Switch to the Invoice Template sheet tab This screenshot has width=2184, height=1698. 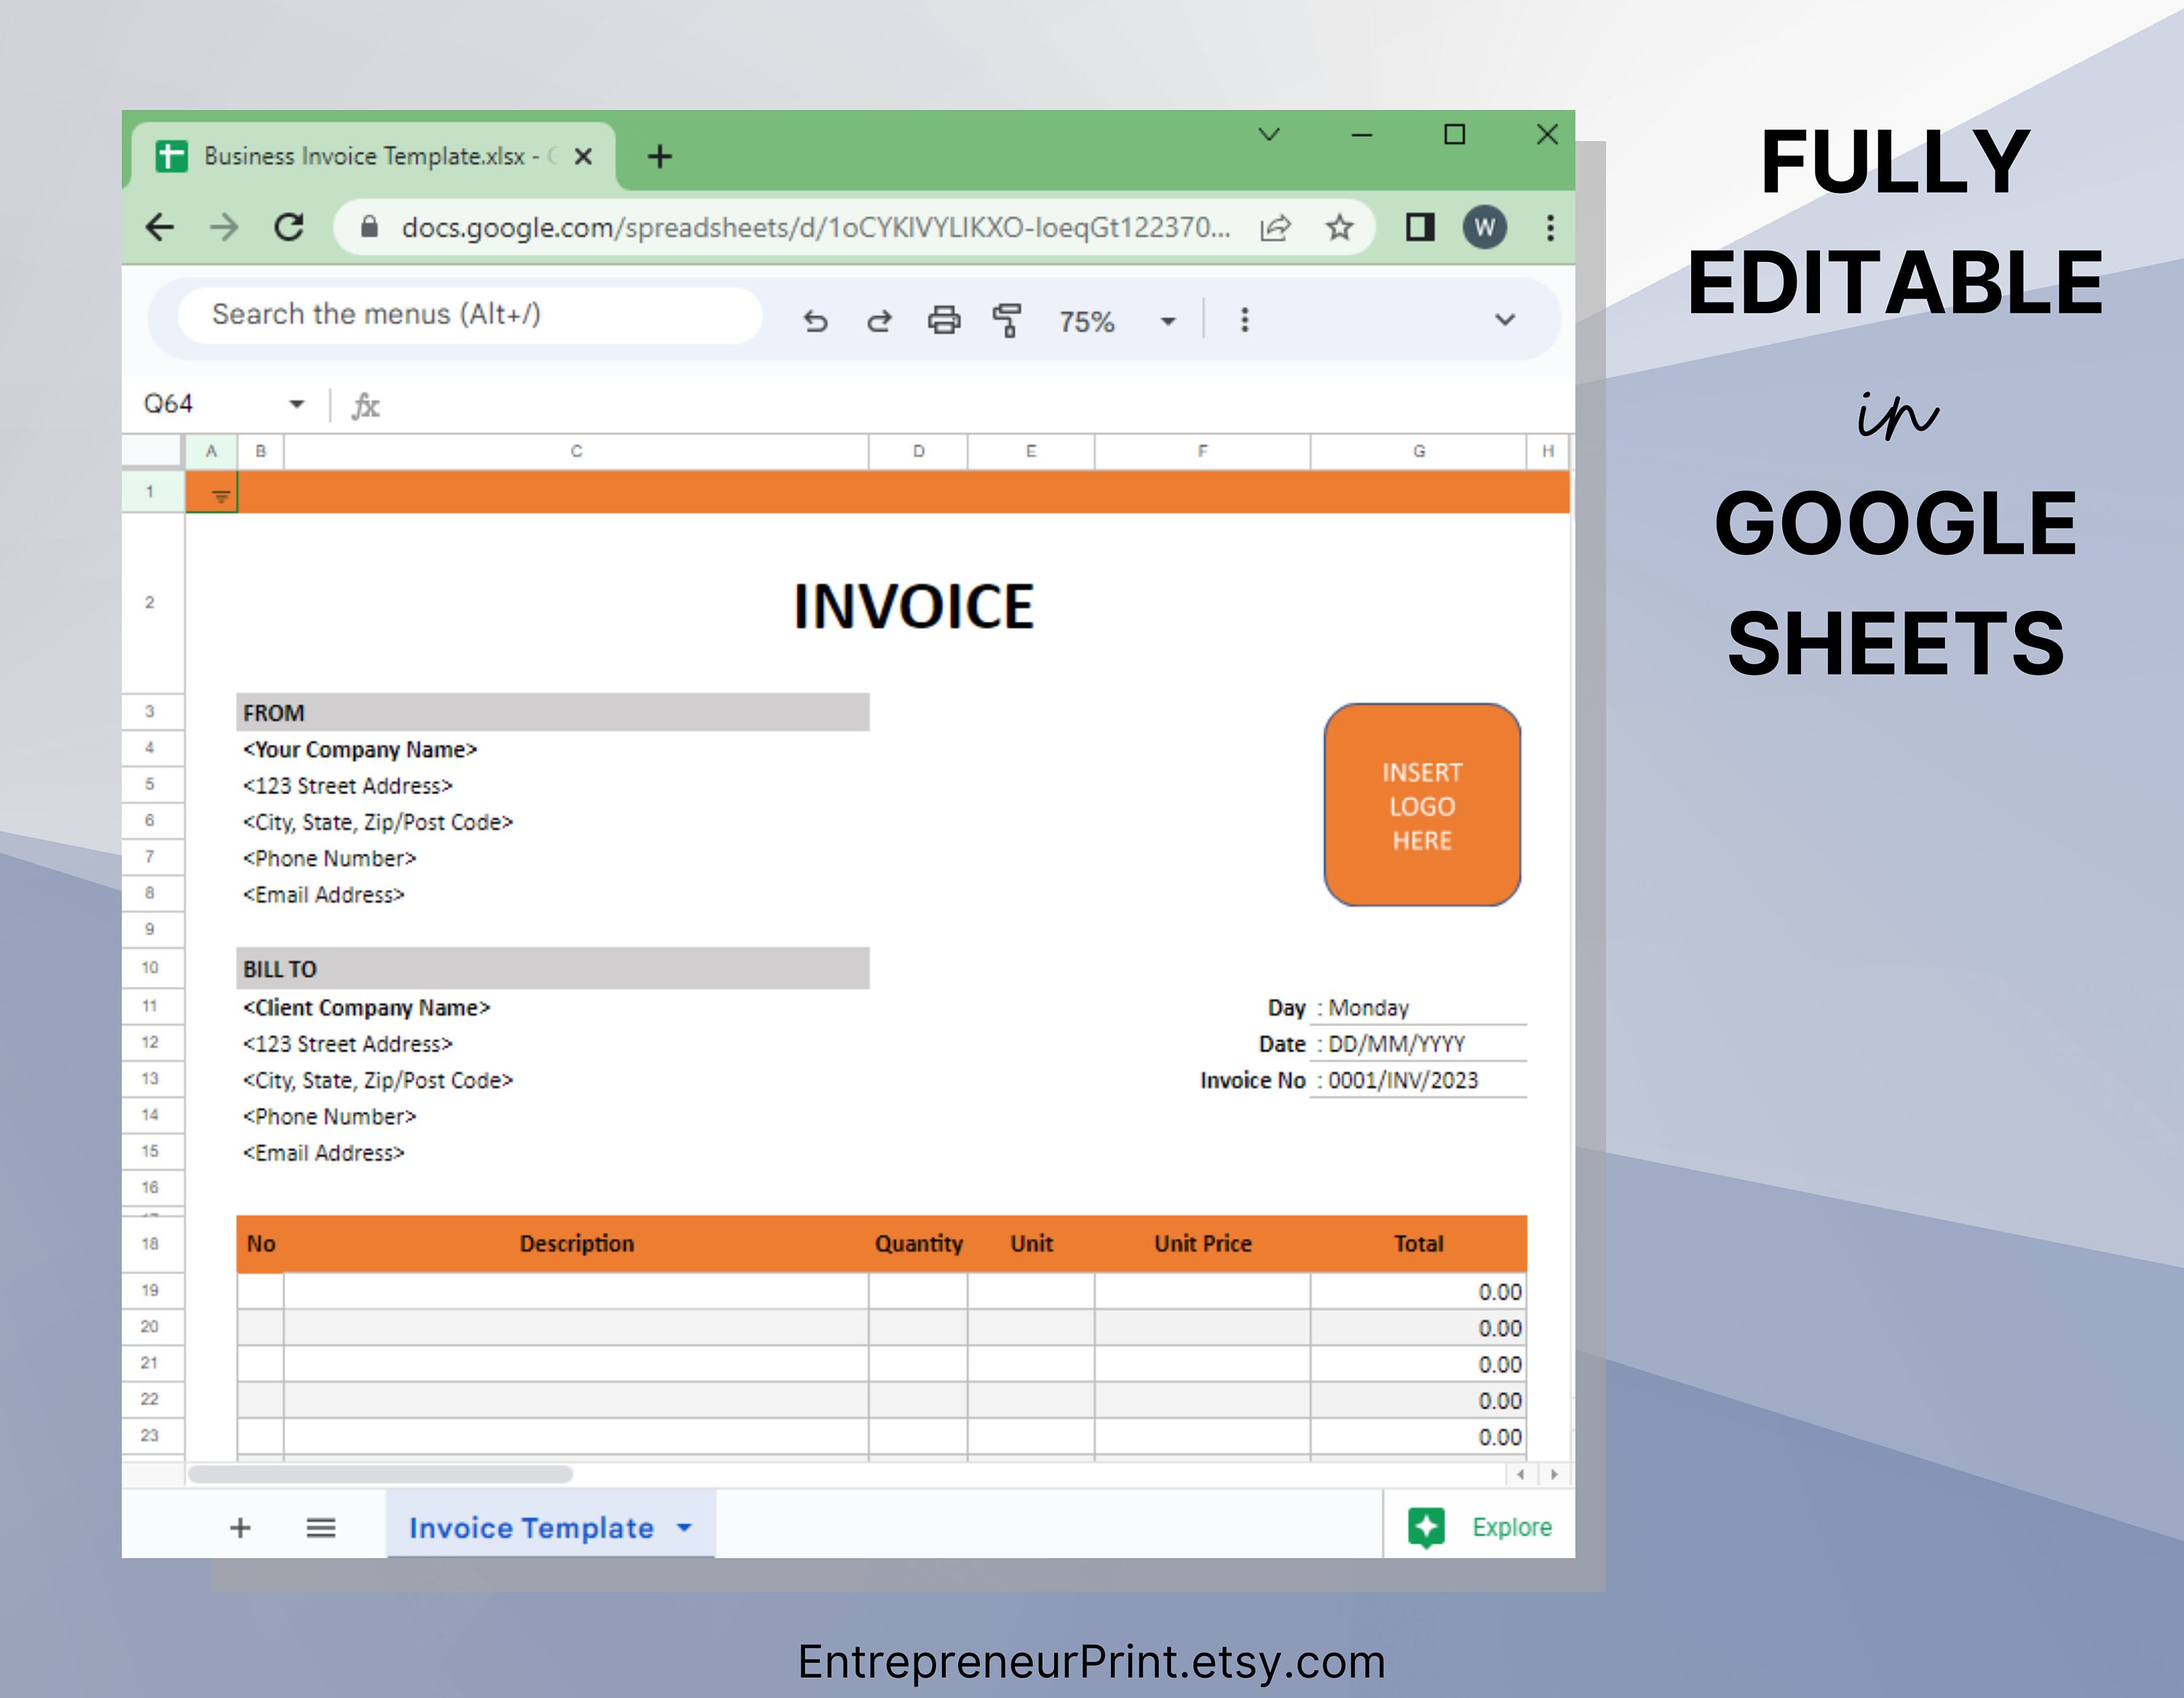(531, 1527)
